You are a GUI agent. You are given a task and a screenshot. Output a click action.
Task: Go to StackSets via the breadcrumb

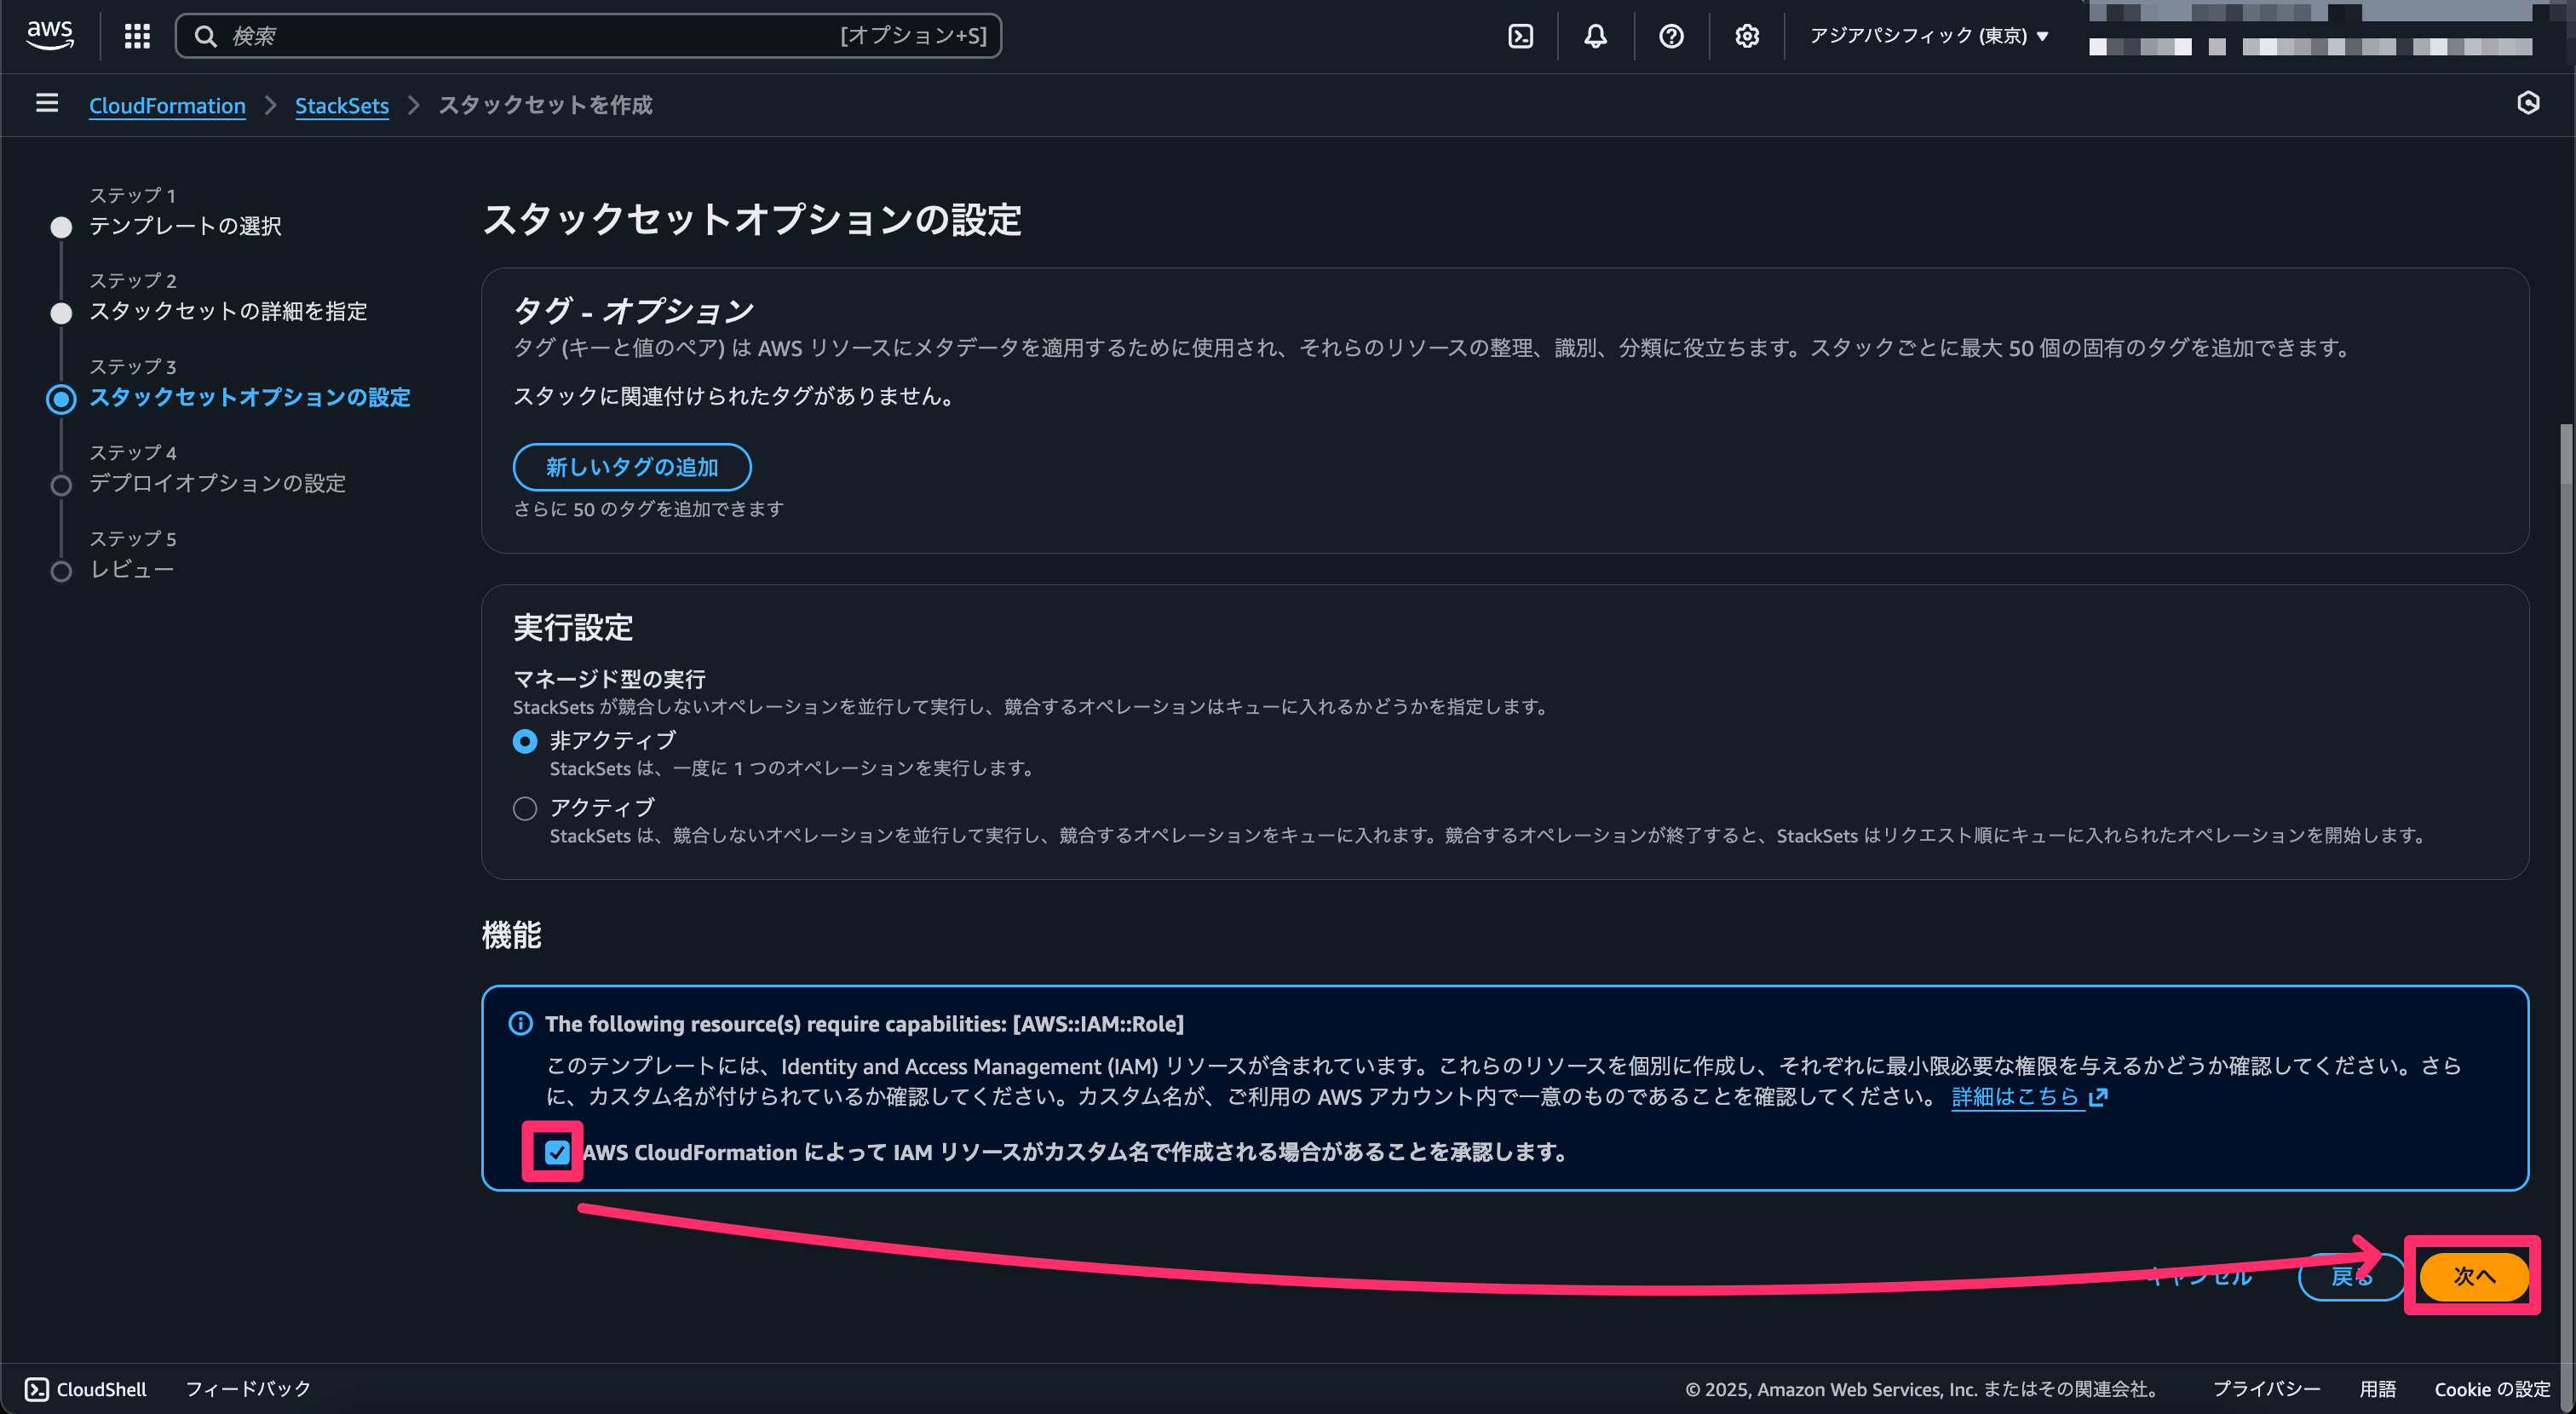click(342, 105)
